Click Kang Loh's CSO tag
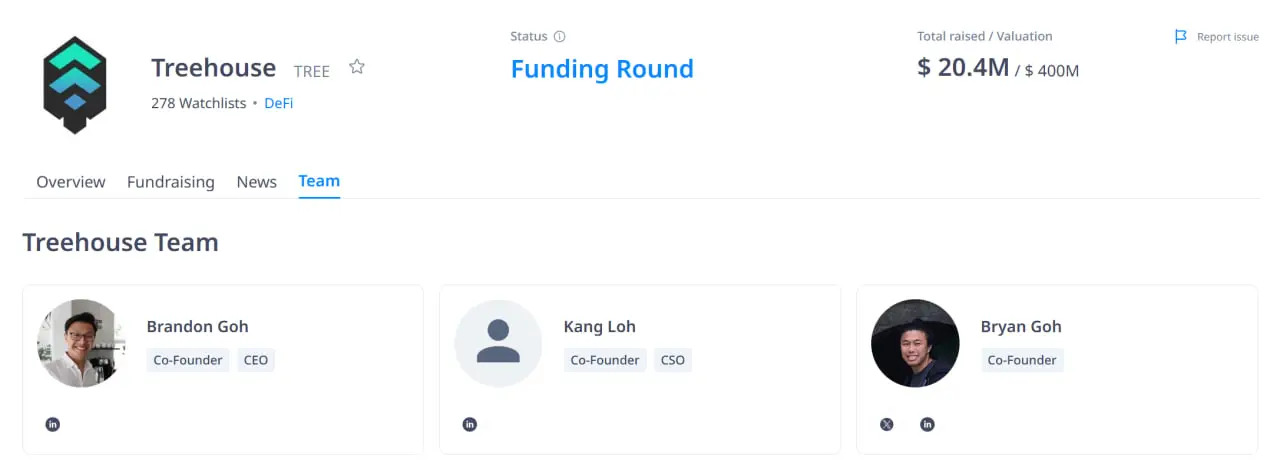This screenshot has height=475, width=1280. click(x=673, y=360)
